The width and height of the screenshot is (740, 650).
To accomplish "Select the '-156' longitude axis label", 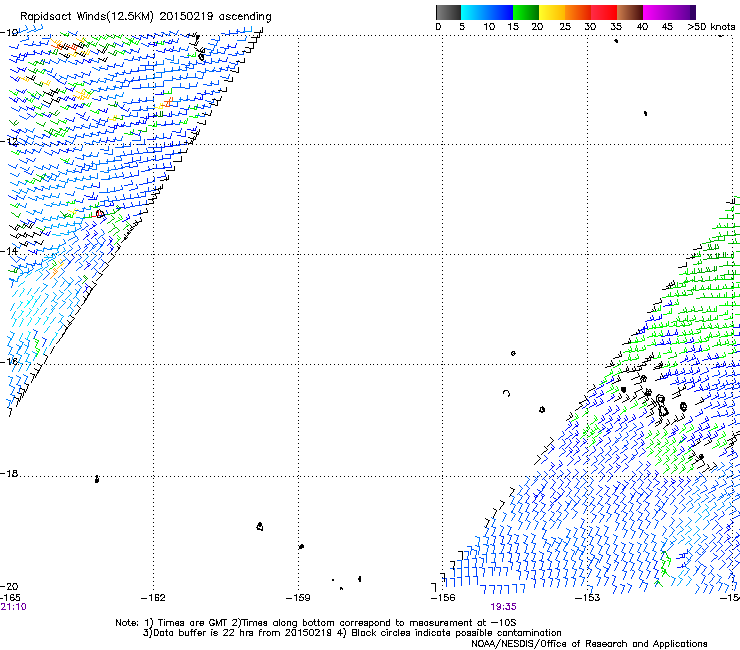I will click(x=443, y=598).
